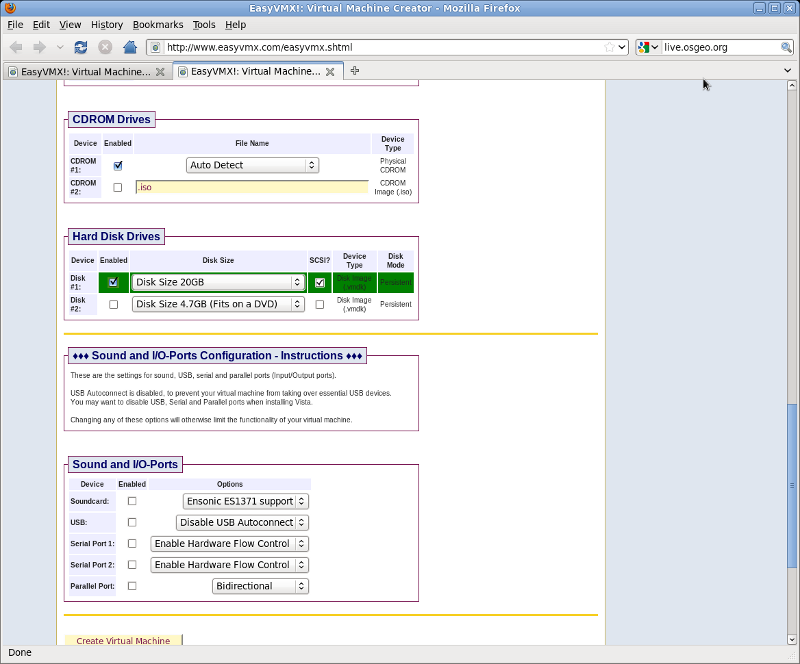Open the URL history dropdown arrow
Viewport: 800px width, 664px height.
[622, 47]
